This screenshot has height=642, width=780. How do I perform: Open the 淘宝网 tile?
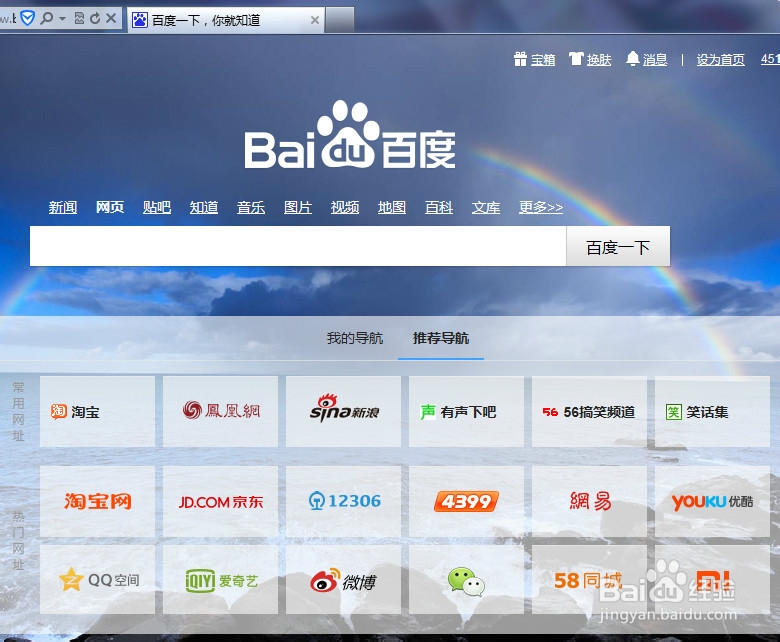[98, 501]
